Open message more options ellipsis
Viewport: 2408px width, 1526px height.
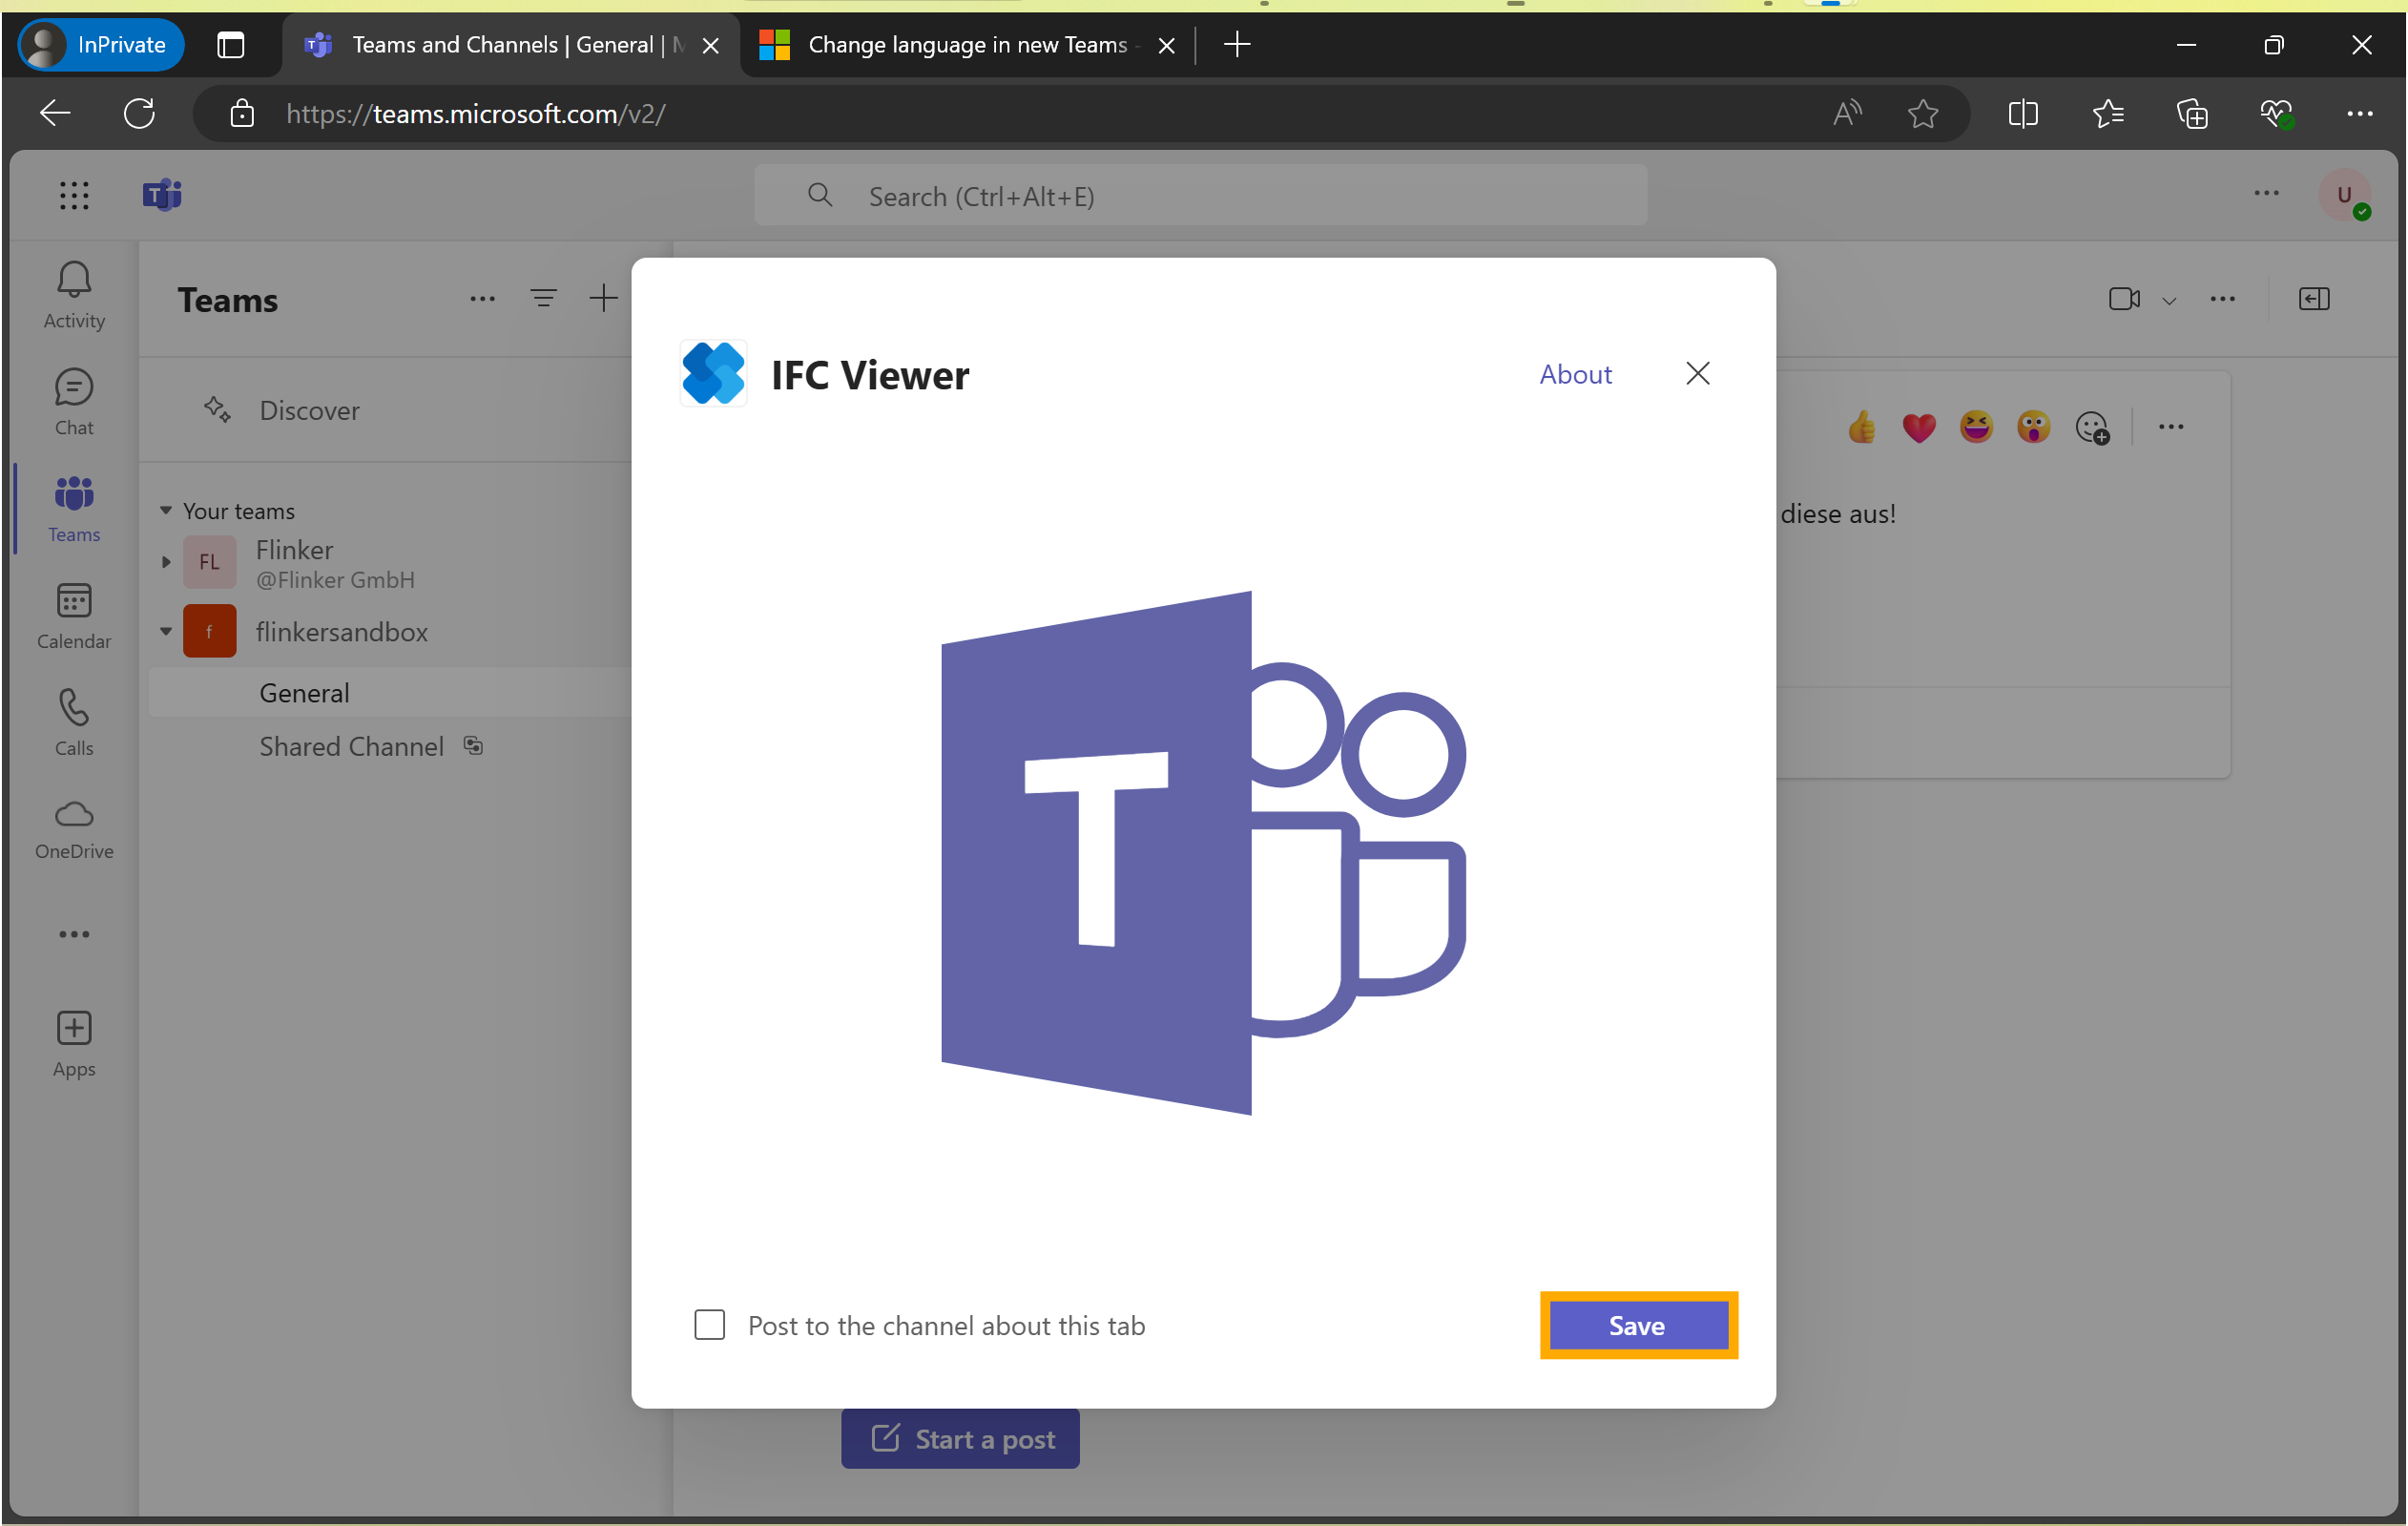[x=2171, y=428]
